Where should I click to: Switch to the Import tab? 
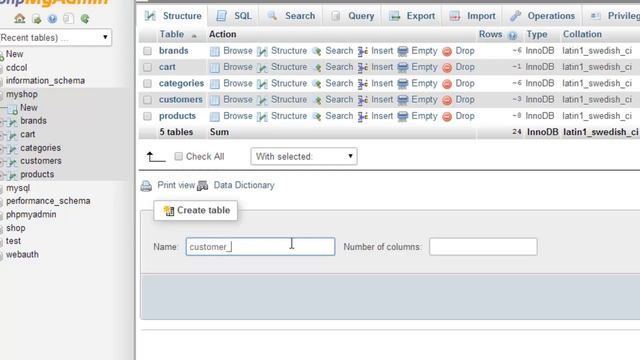[x=472, y=16]
